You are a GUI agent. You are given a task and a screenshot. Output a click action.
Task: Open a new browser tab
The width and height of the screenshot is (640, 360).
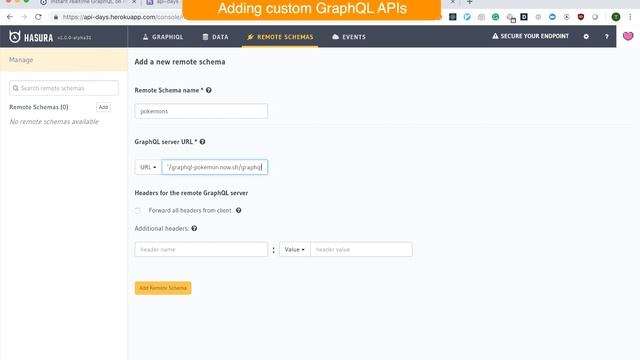pyautogui.click(x=469, y=2)
